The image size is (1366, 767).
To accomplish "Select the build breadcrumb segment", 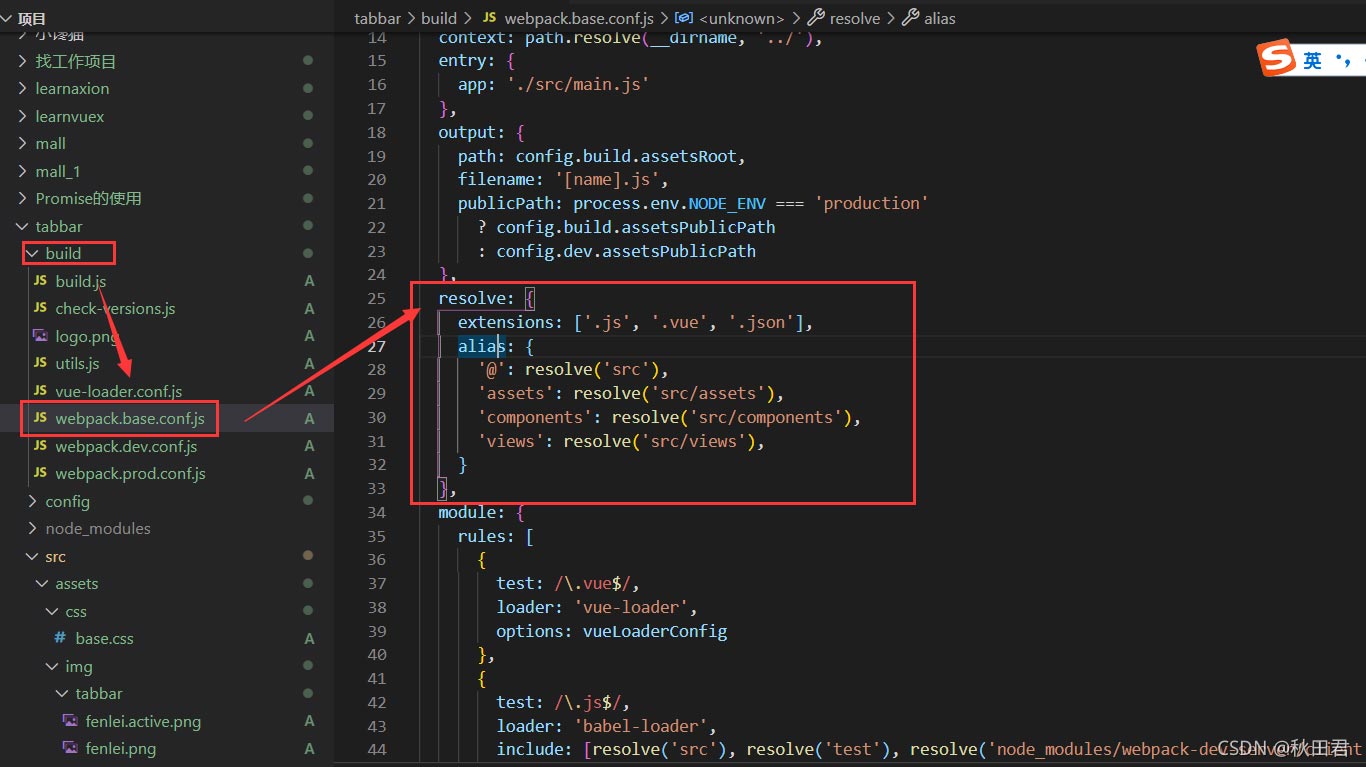I will point(439,18).
